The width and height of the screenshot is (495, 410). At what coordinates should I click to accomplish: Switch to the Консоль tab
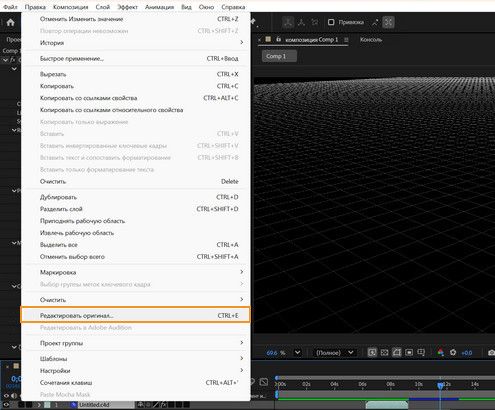371,39
